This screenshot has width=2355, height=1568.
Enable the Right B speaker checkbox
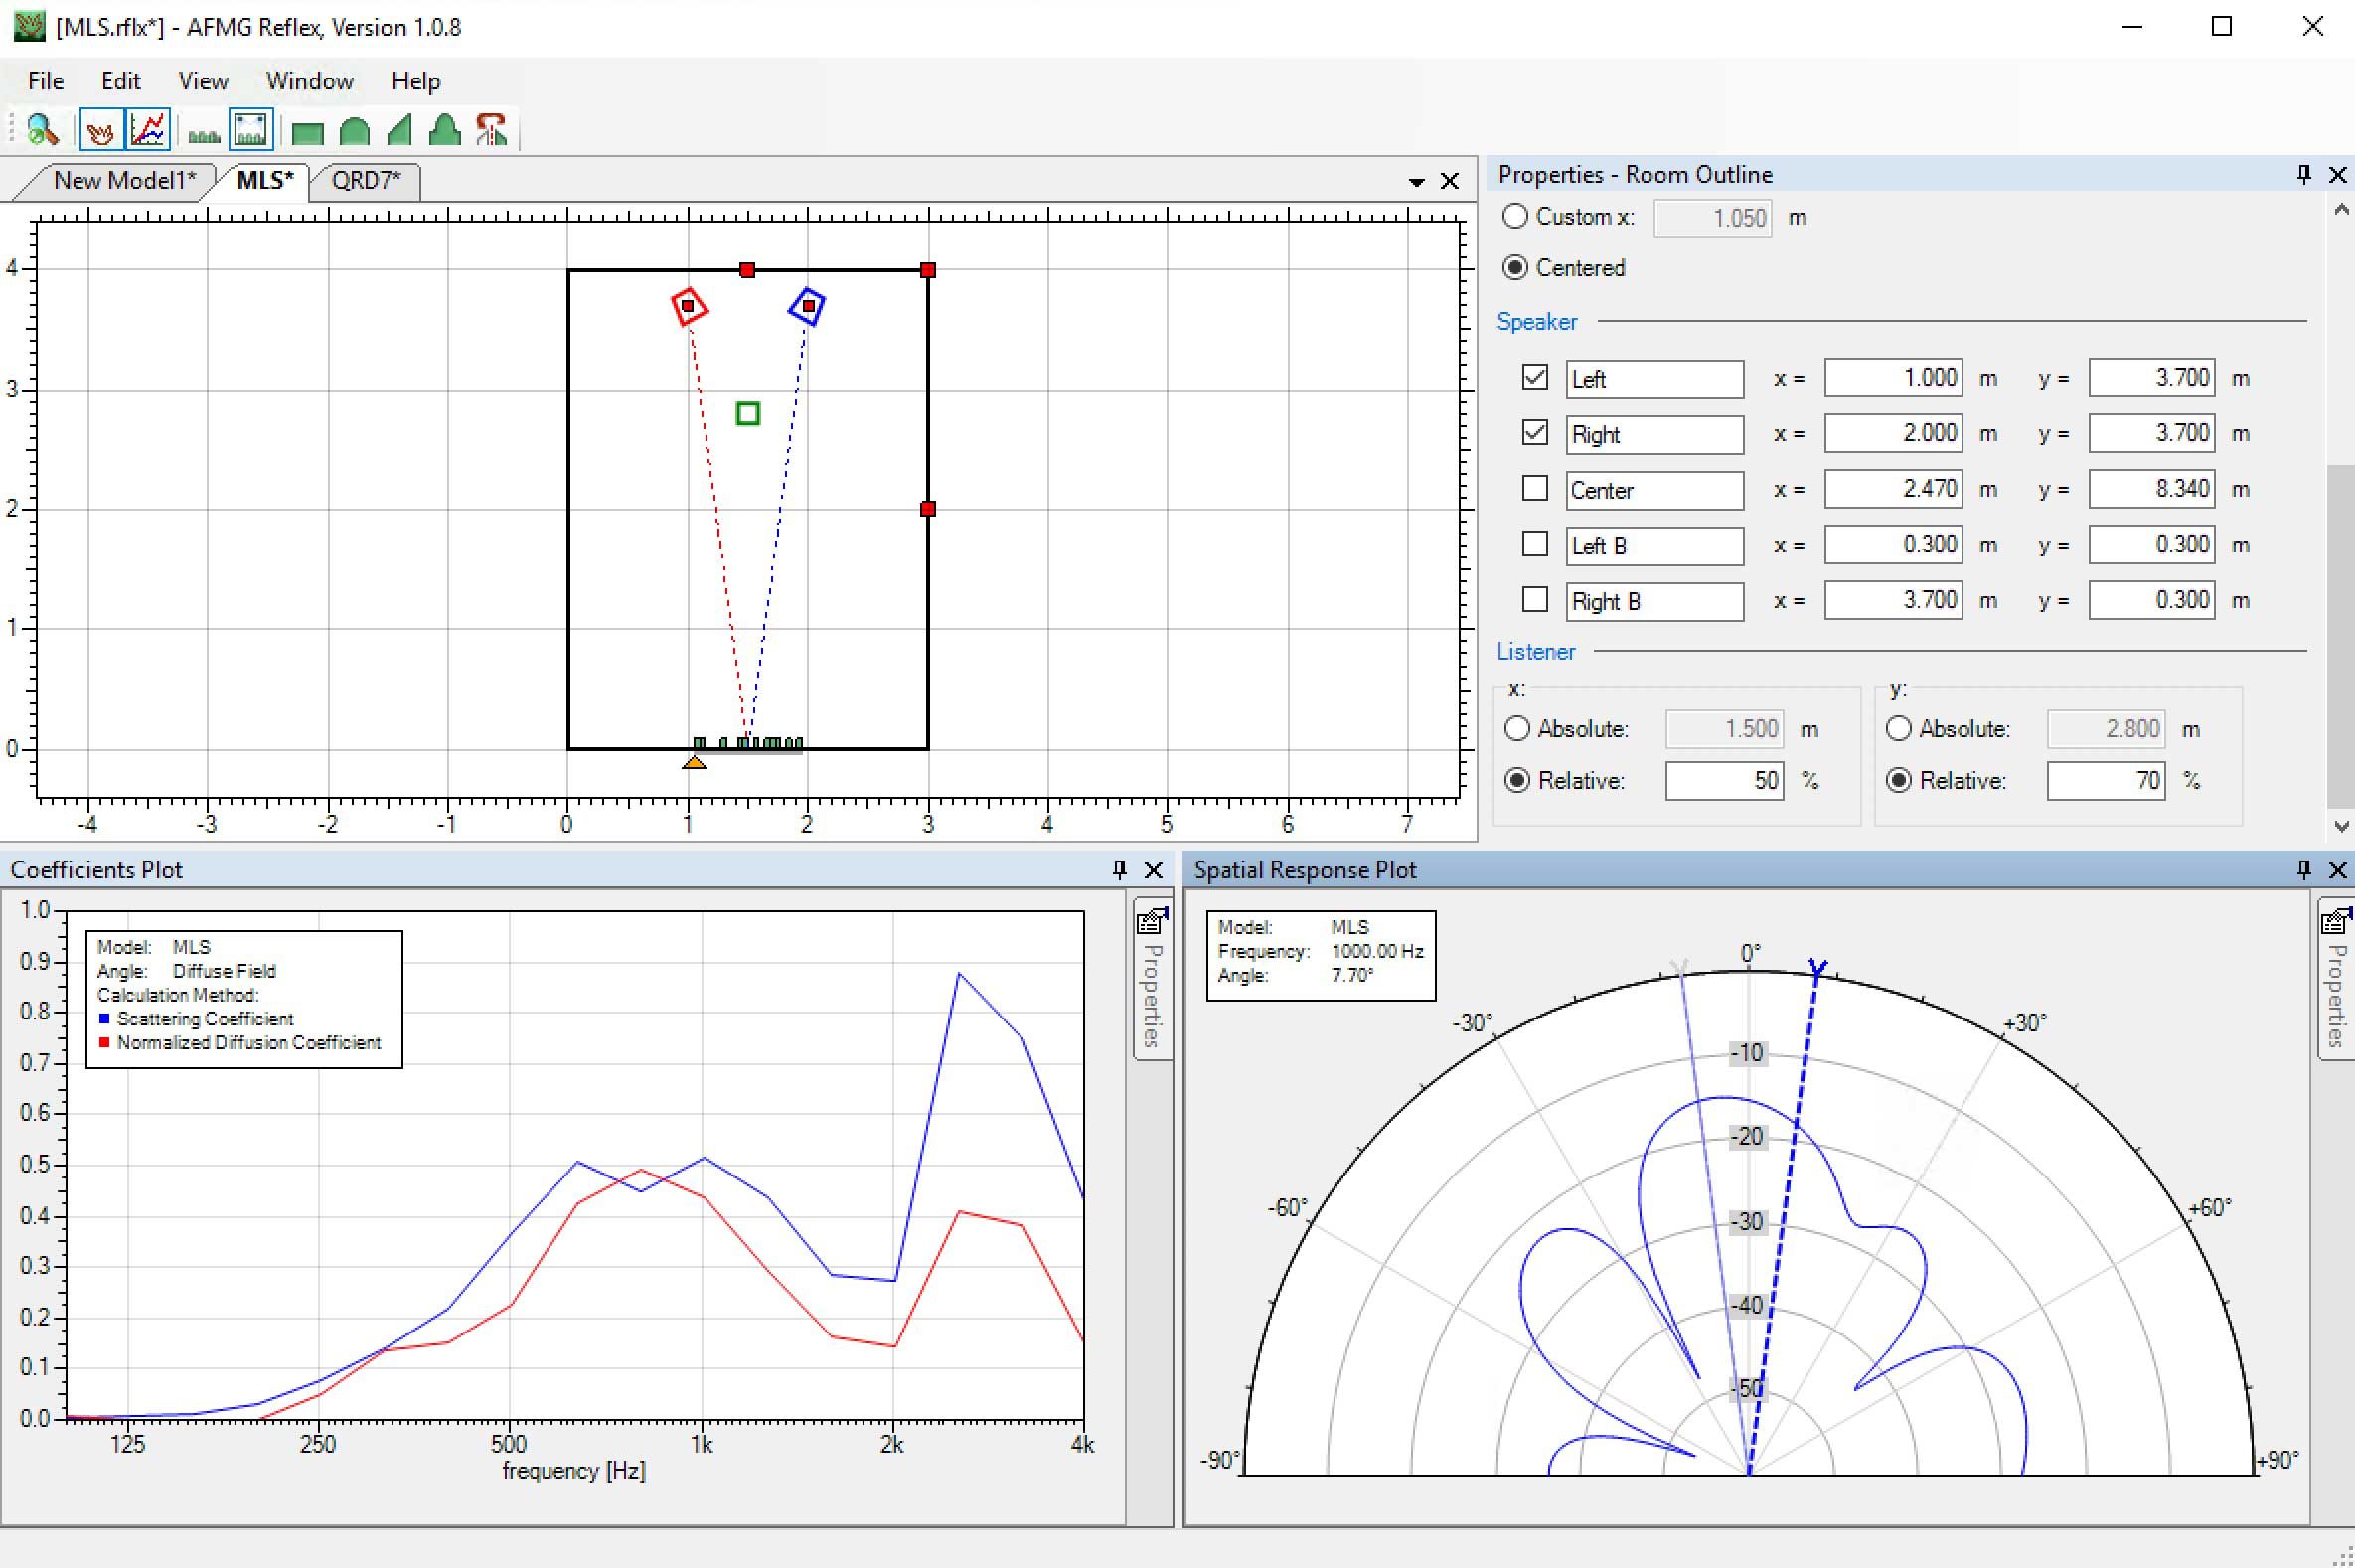1534,599
